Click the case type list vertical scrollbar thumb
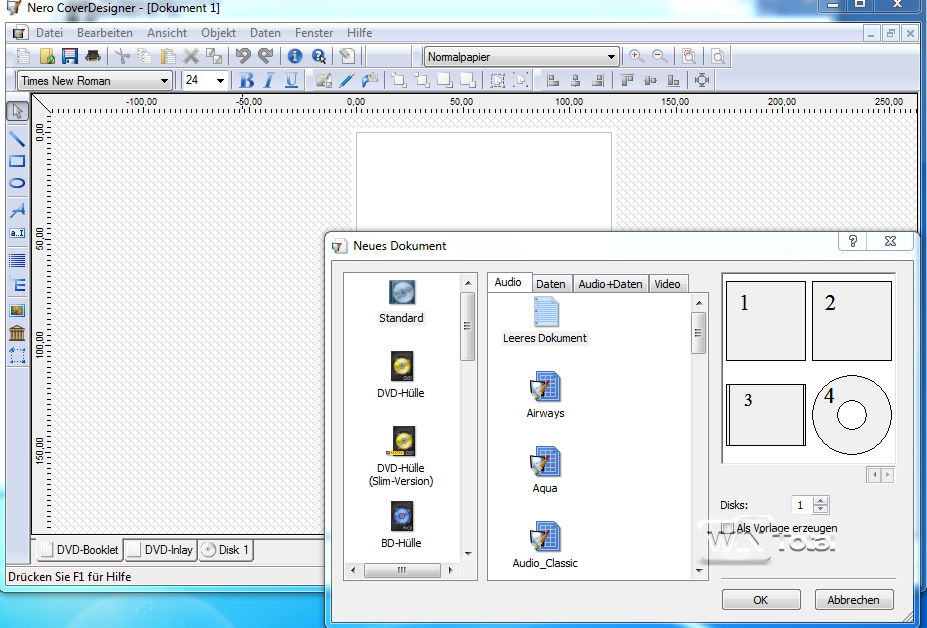Viewport: 927px width, 628px height. pos(467,326)
